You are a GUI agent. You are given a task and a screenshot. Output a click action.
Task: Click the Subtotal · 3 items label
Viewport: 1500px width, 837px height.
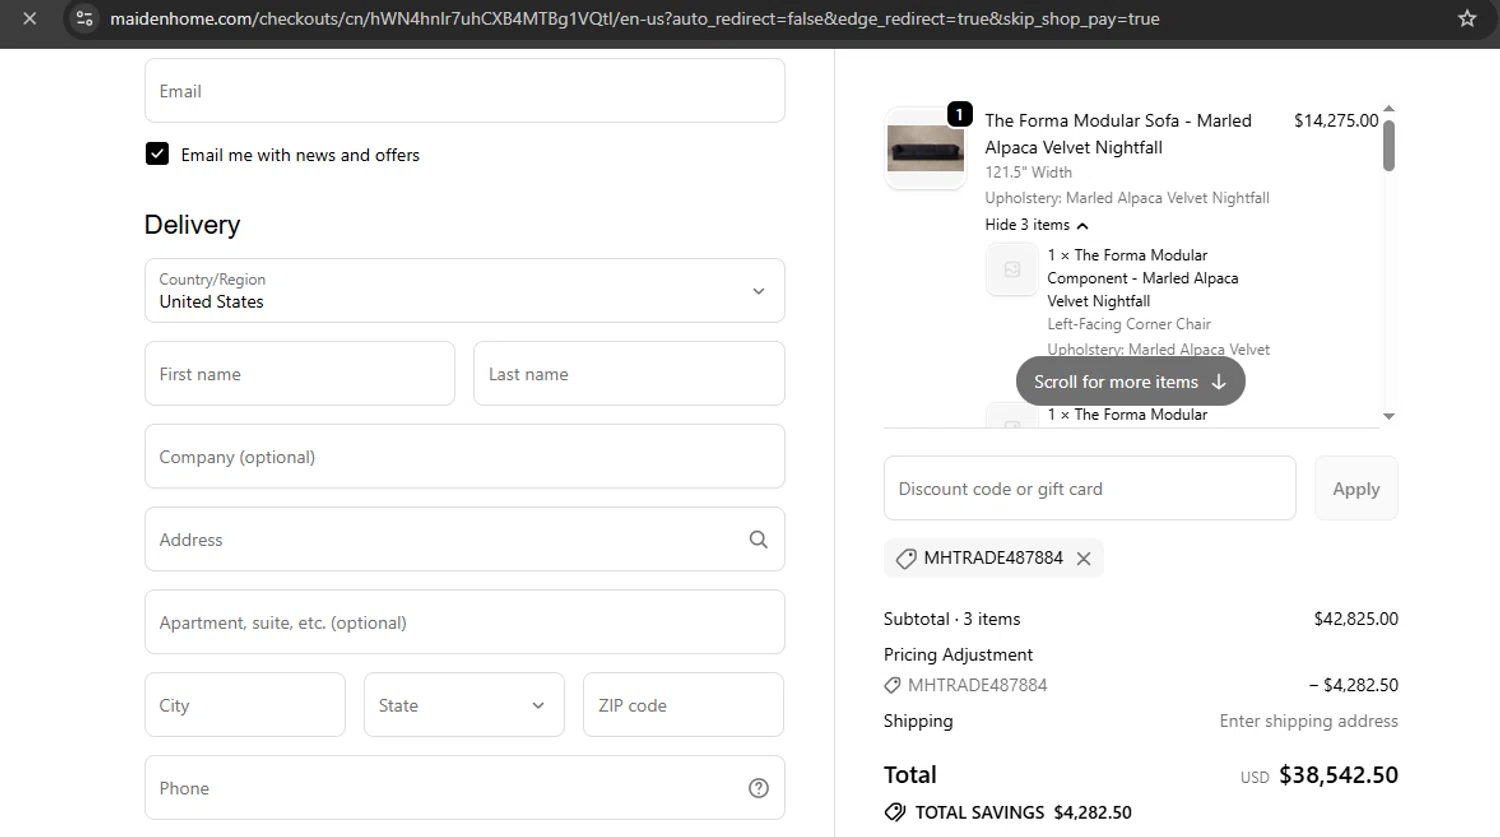[x=952, y=619]
